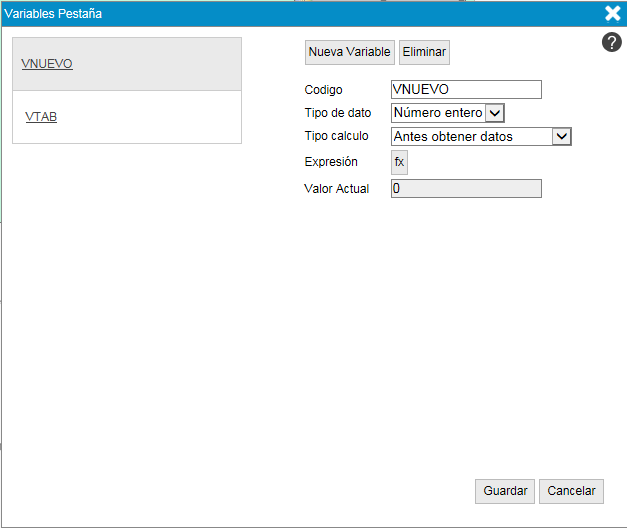Viewport: 627px width, 528px height.
Task: Click the Tipo calculo label
Action: tap(336, 136)
